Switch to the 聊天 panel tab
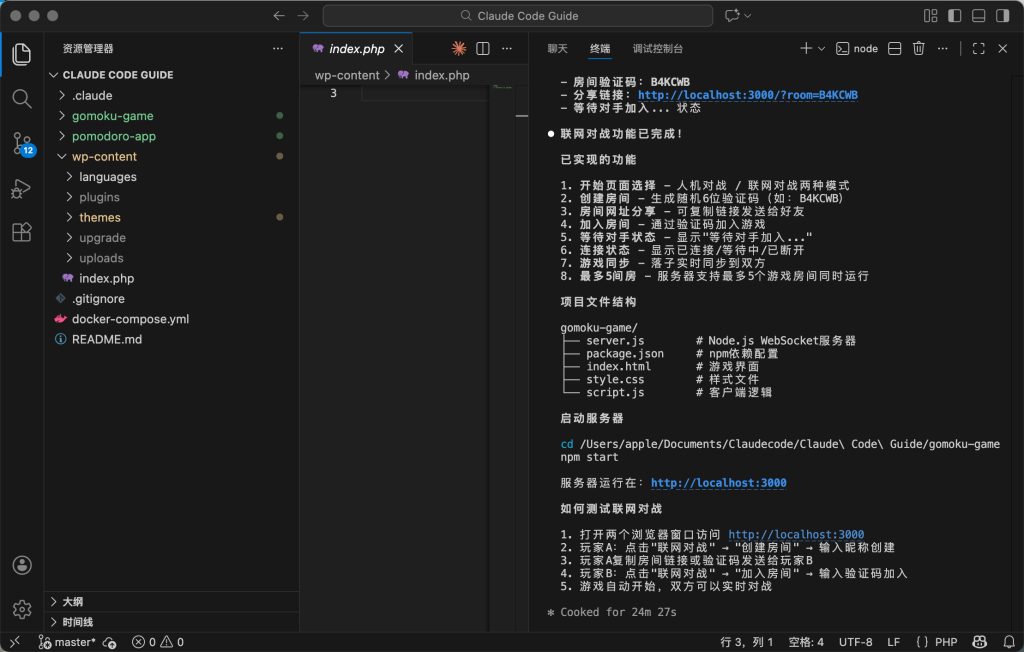Image resolution: width=1024 pixels, height=652 pixels. tap(557, 48)
